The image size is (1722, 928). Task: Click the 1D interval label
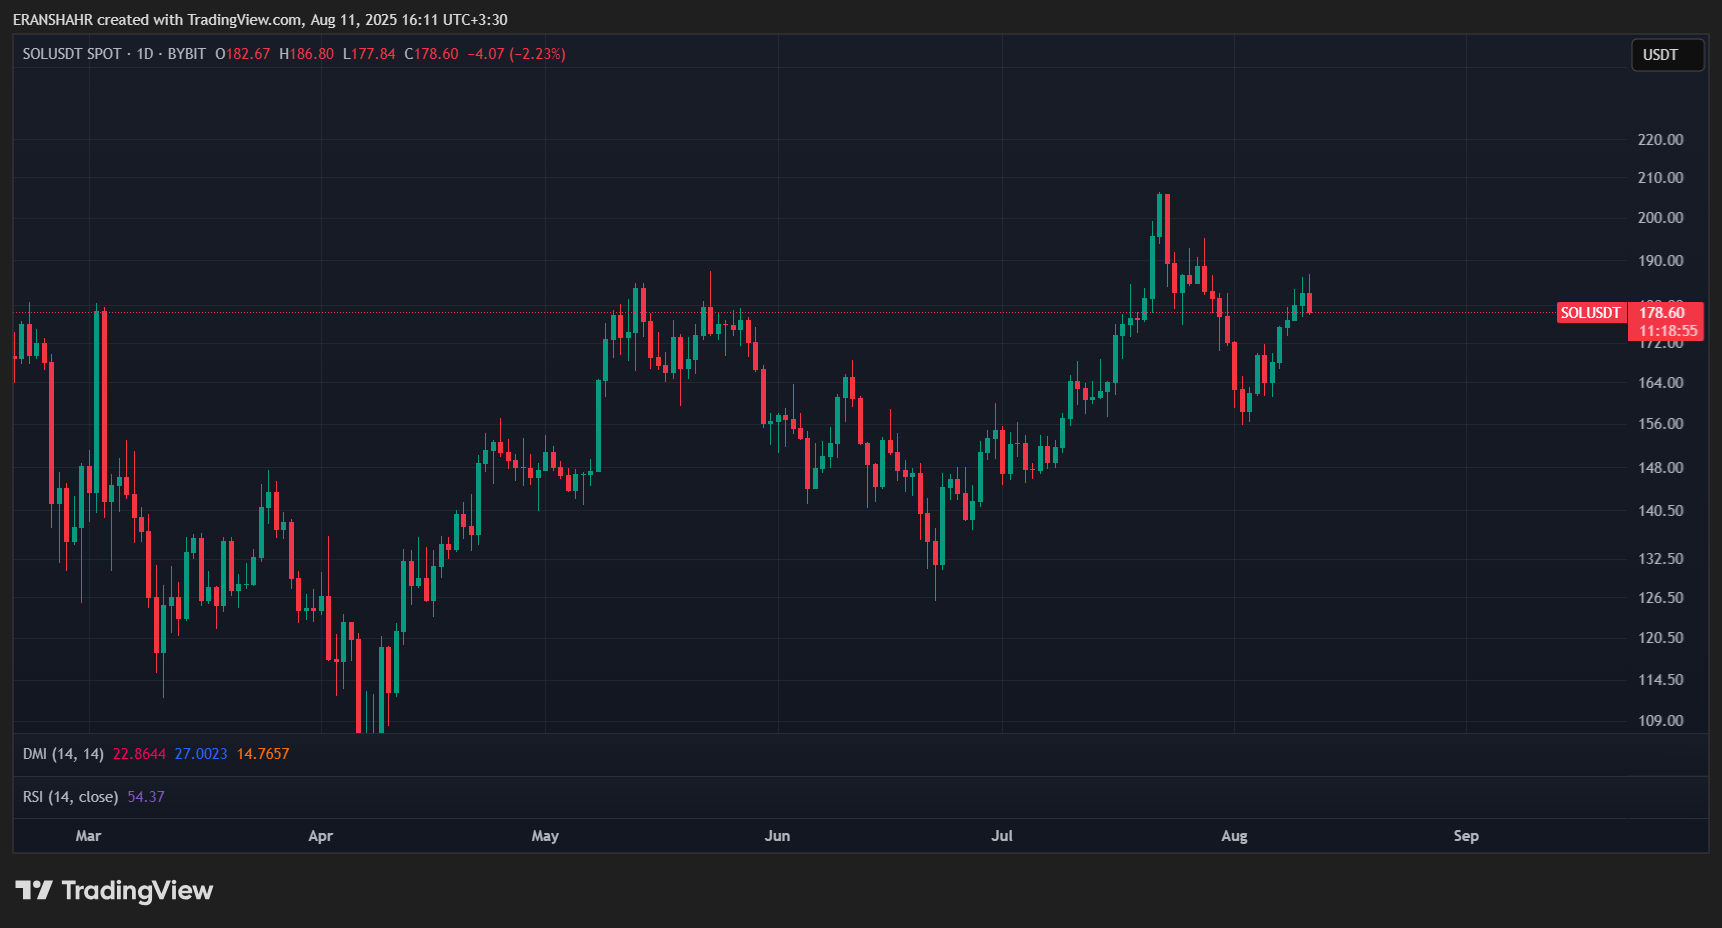(x=145, y=54)
